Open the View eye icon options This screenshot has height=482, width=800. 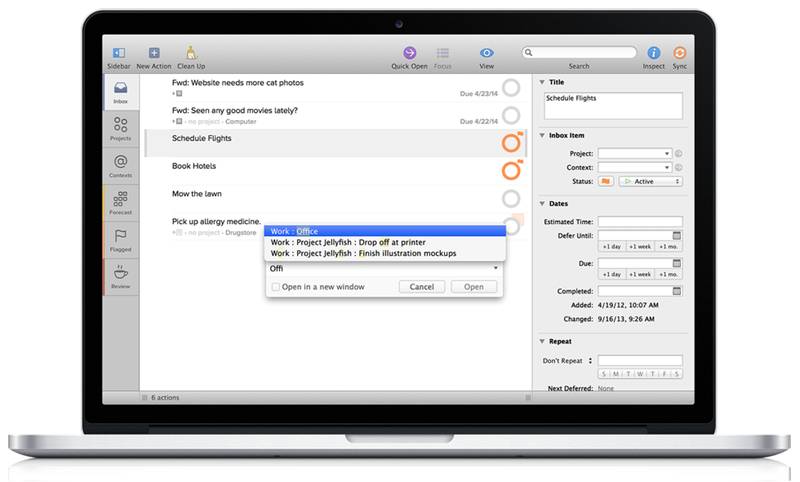click(486, 53)
